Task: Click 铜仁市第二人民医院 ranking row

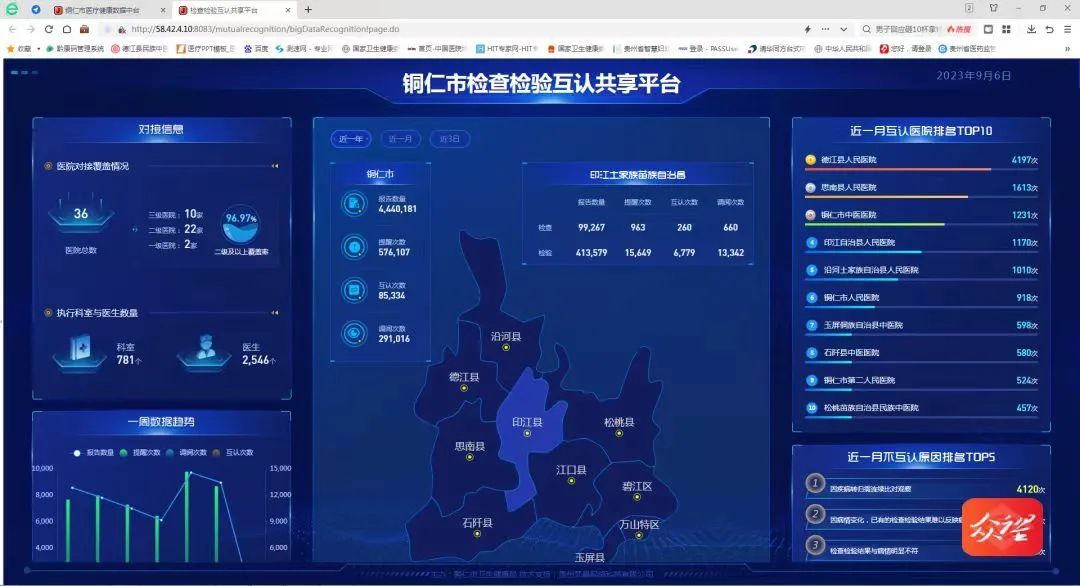Action: click(922, 381)
